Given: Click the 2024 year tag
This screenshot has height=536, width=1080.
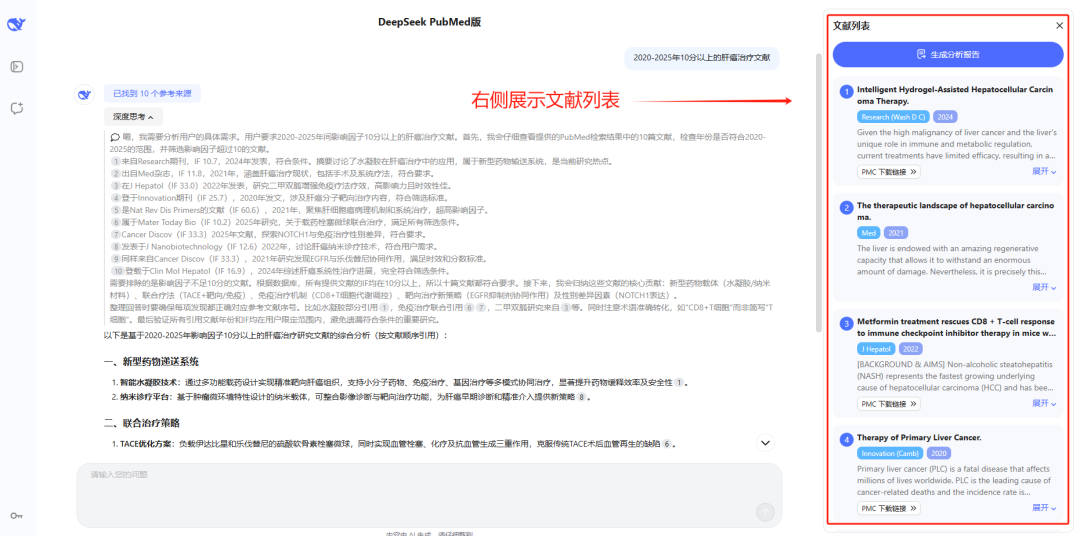Looking at the screenshot, I should [945, 117].
